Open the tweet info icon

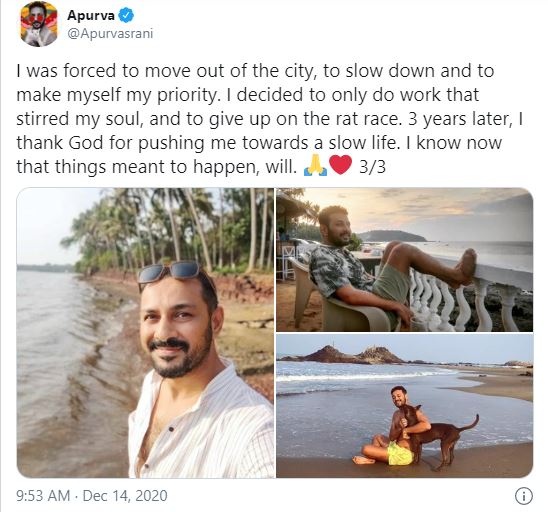[x=524, y=496]
